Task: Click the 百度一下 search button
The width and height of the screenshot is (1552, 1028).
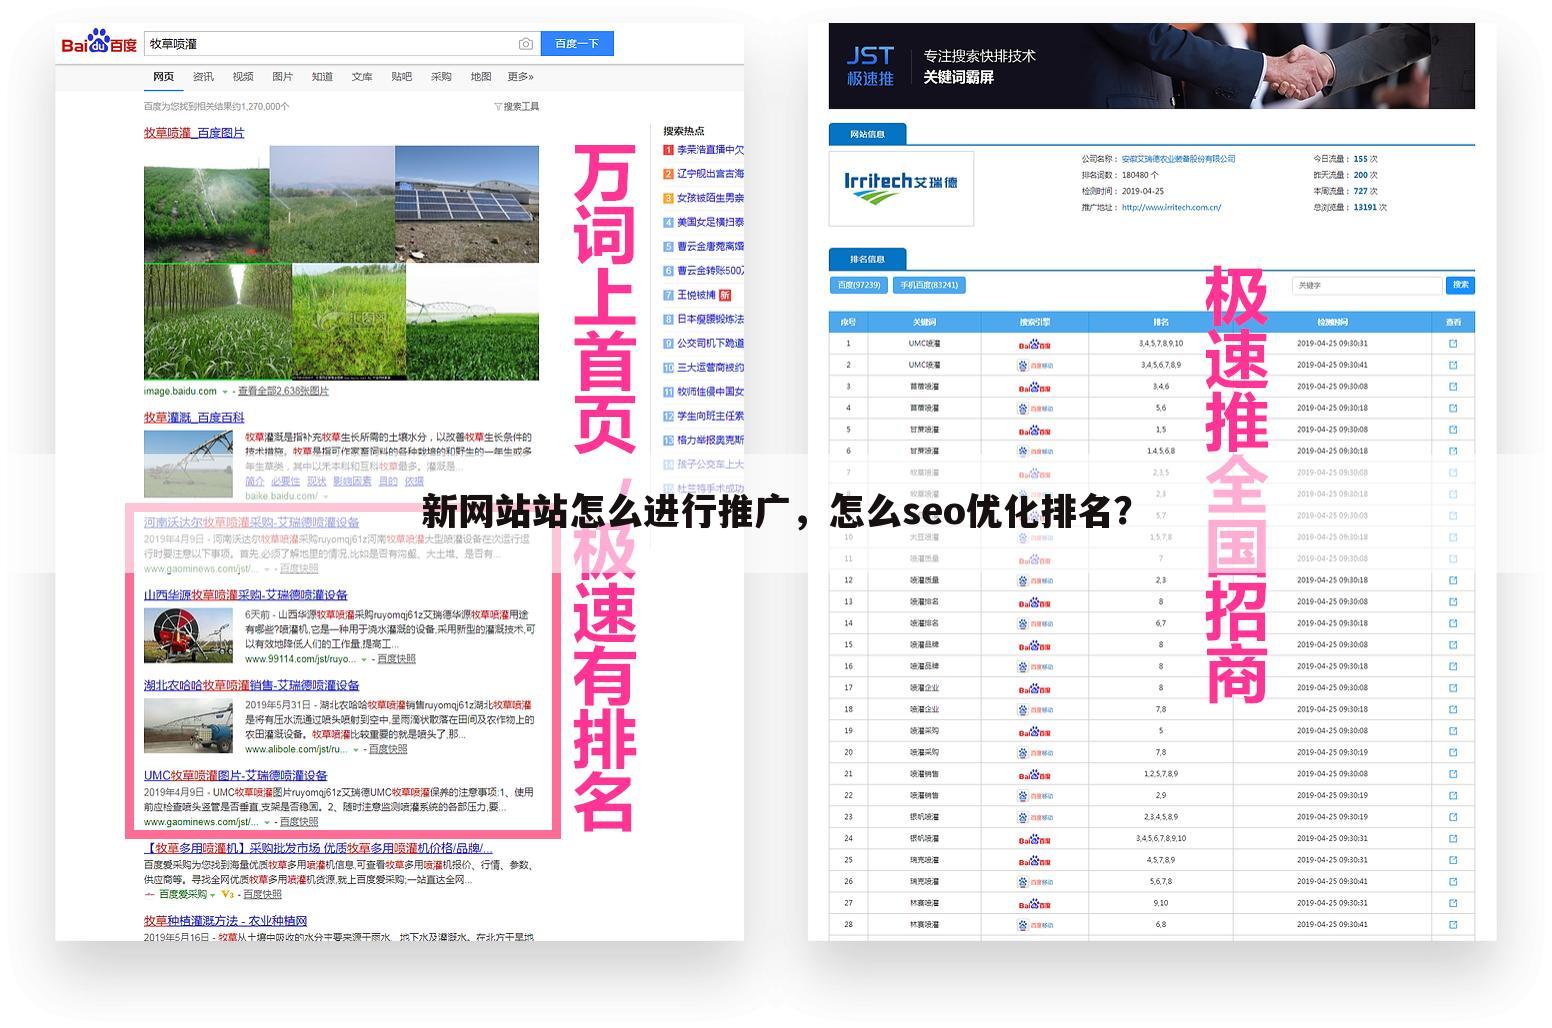Action: tap(577, 43)
